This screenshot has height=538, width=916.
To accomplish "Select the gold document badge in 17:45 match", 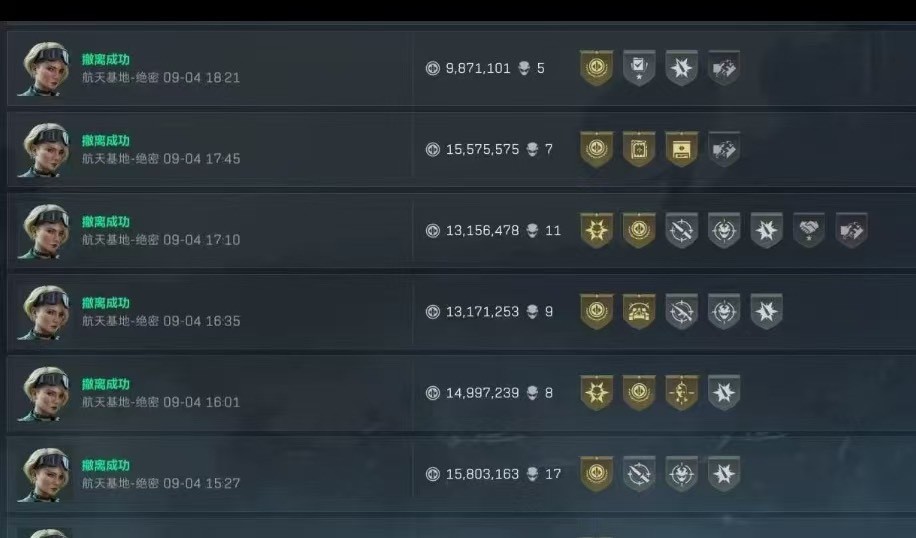I will 639,149.
